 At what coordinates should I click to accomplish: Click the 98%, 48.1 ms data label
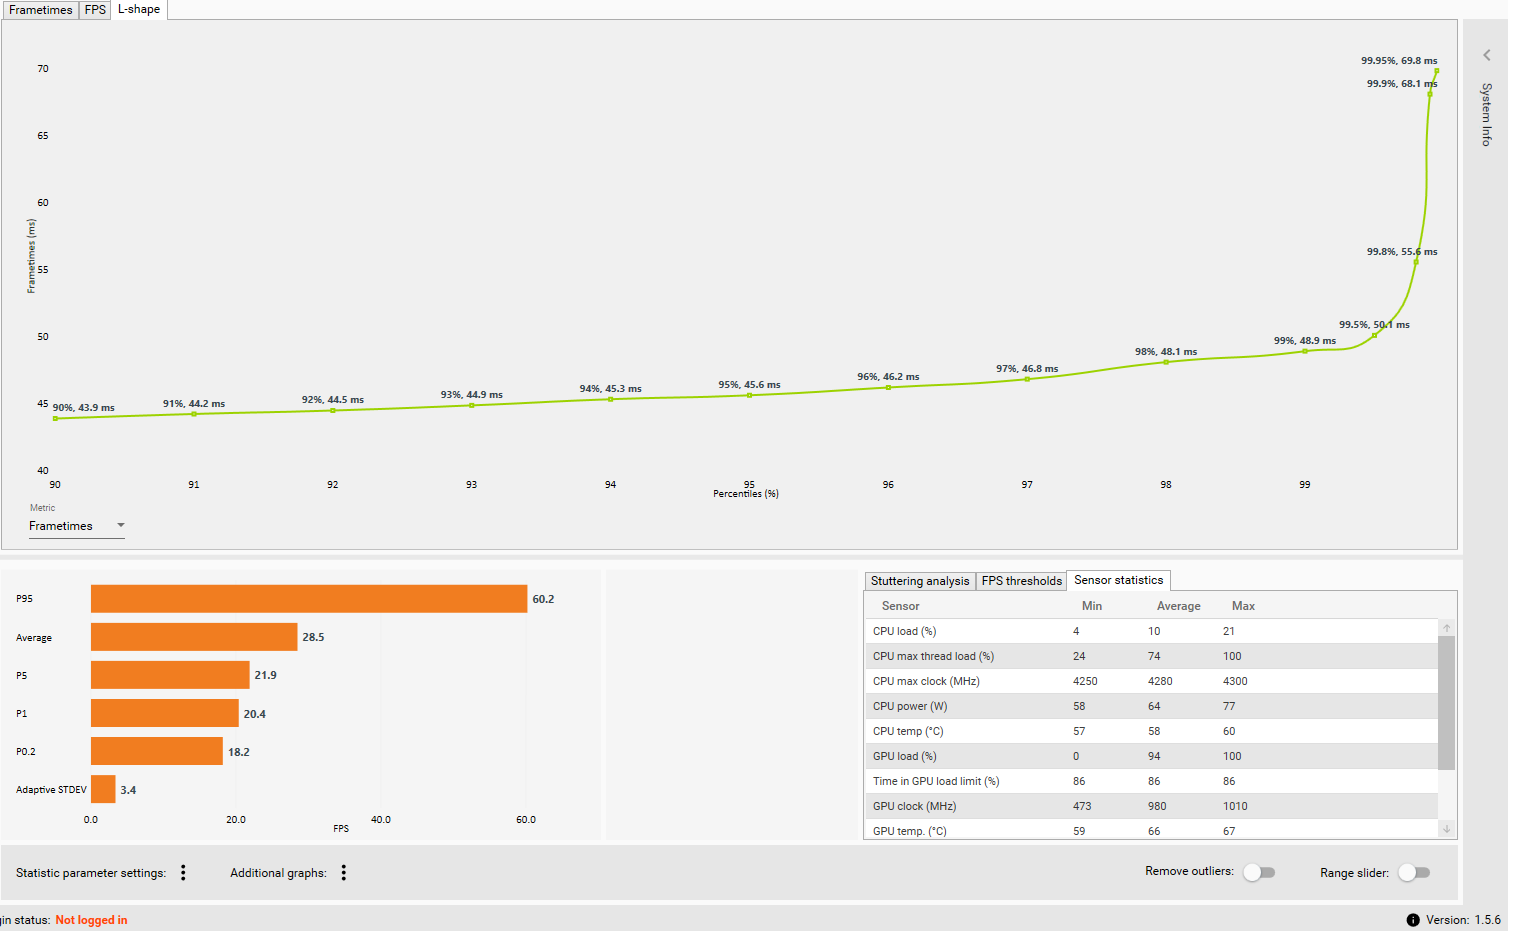coord(1166,352)
